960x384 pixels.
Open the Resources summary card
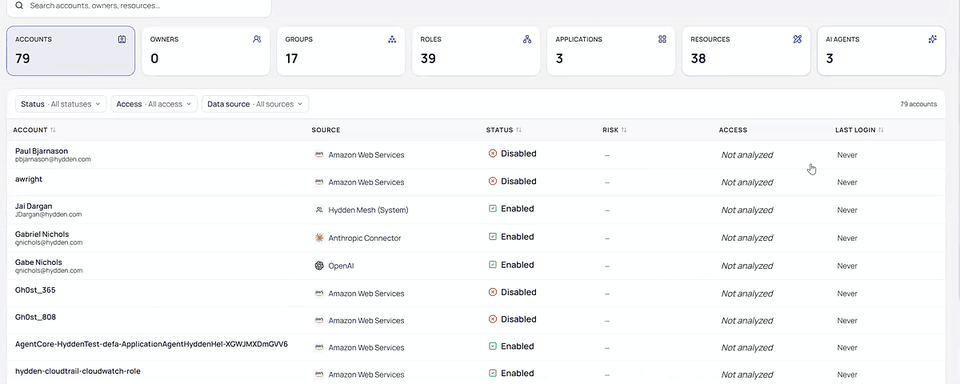click(746, 51)
